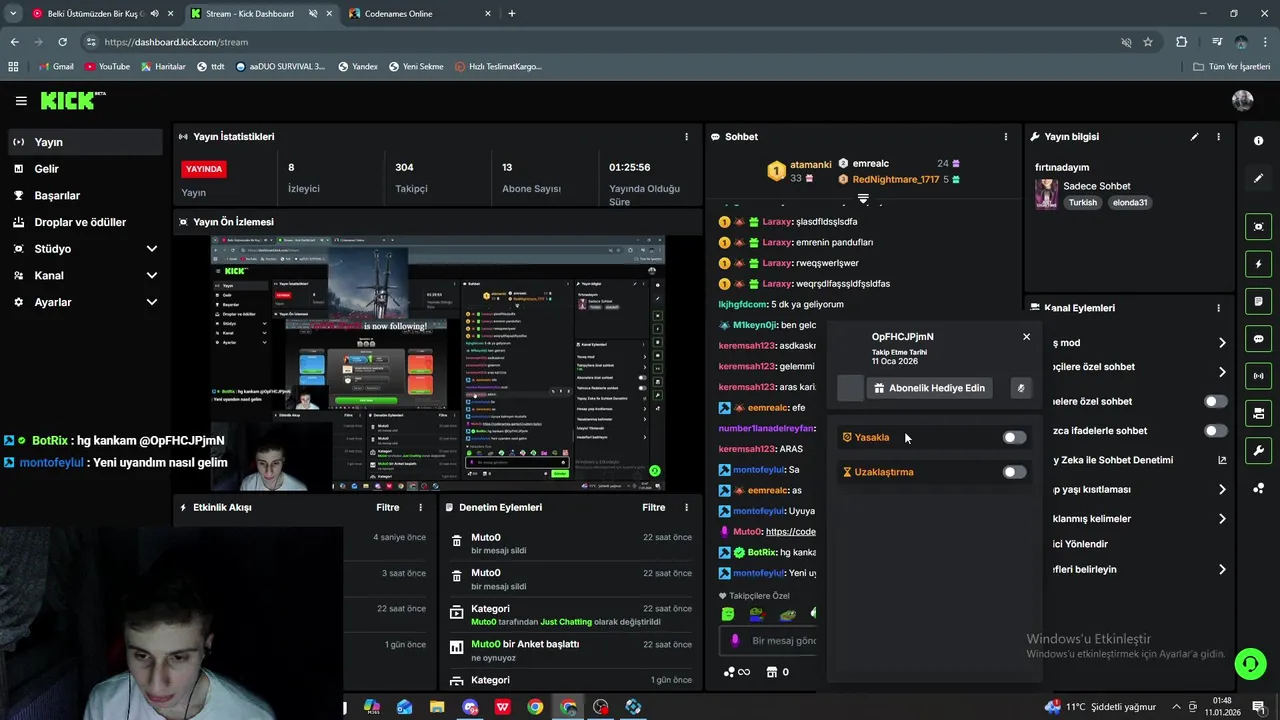Toggle the wrench stream info icon in the right sidebar

point(1258,450)
